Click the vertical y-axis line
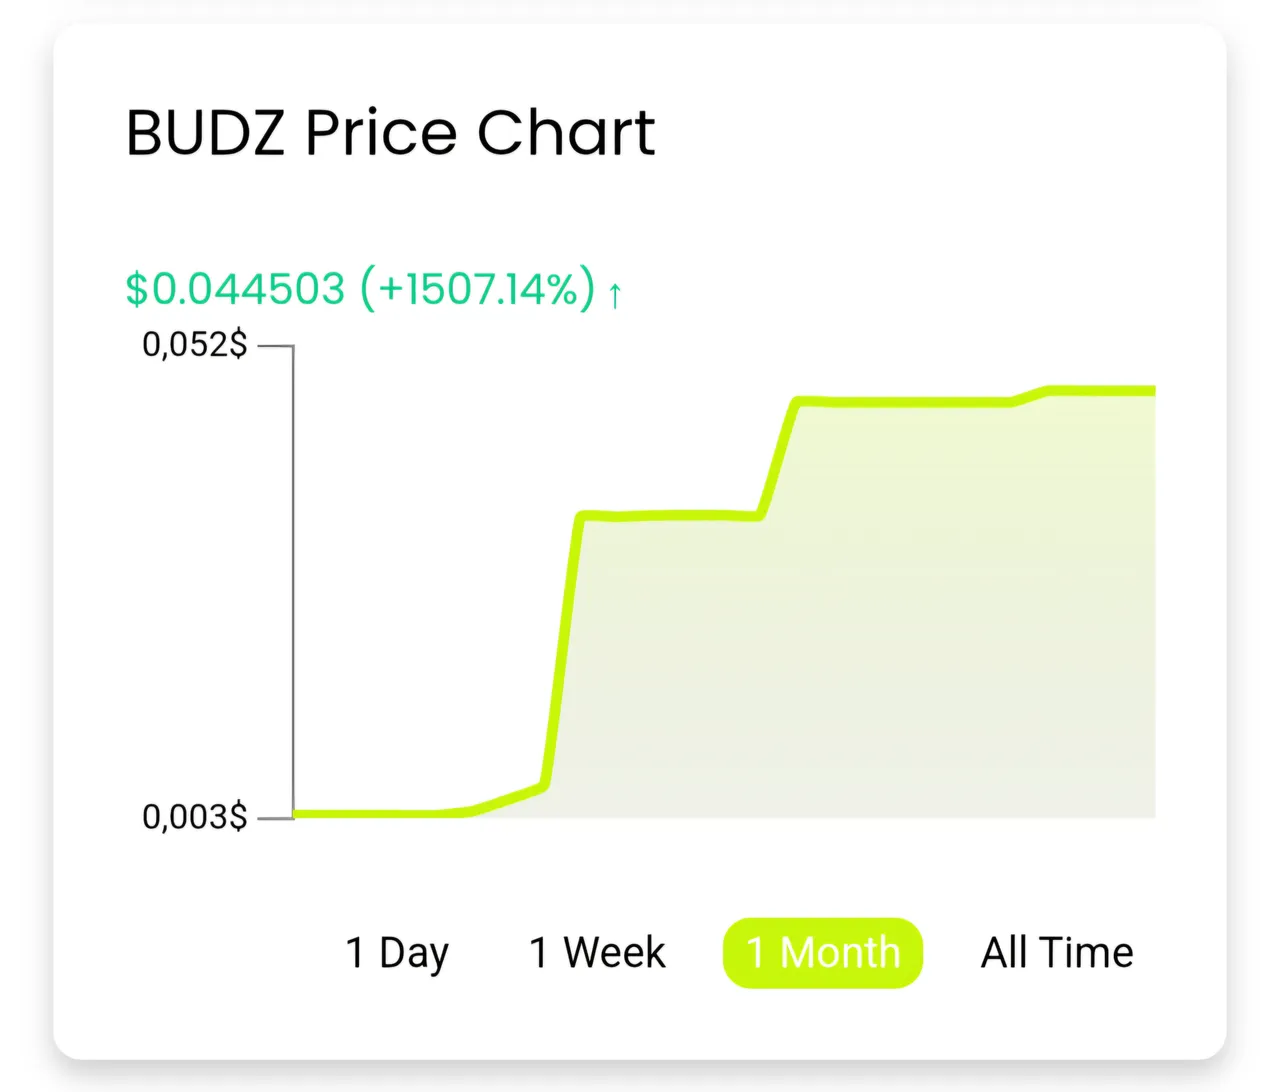The image size is (1280, 1092). 293,580
